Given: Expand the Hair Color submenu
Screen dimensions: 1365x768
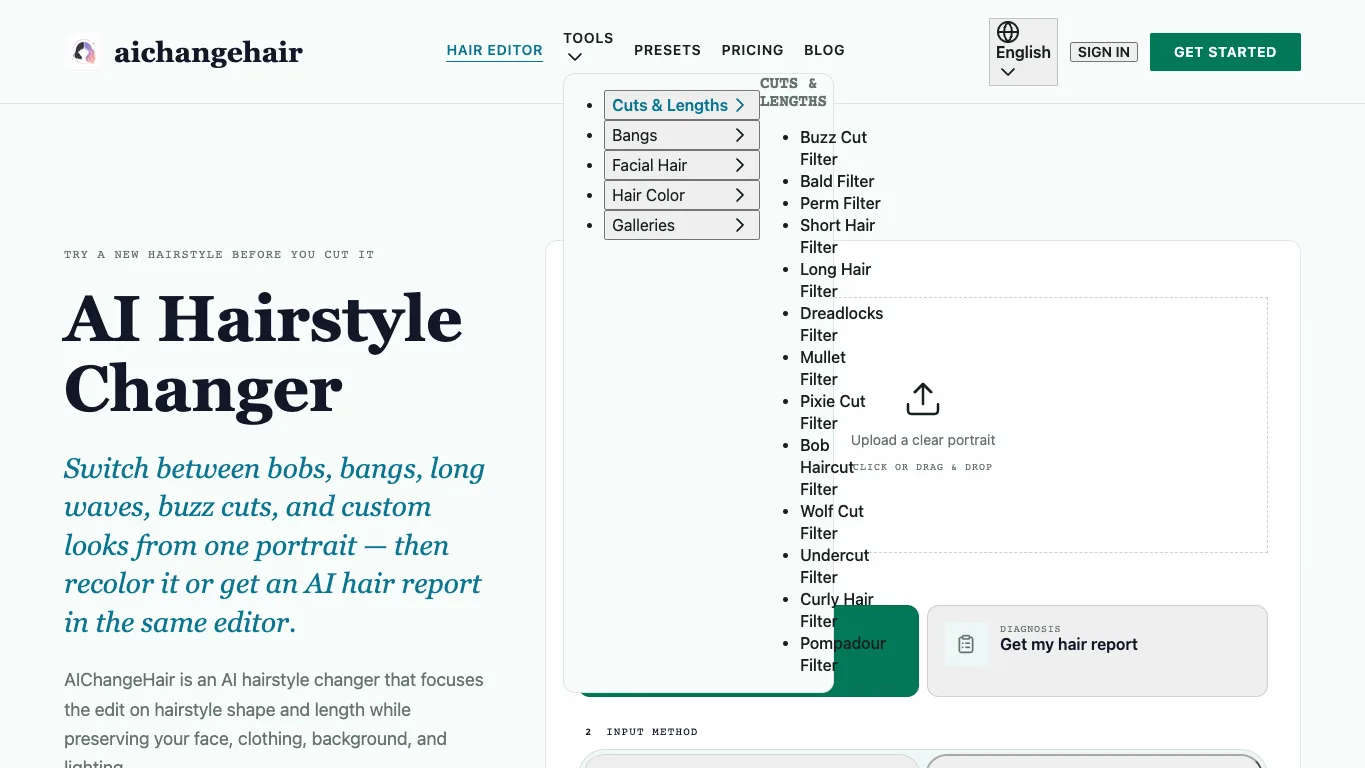Looking at the screenshot, I should 682,195.
